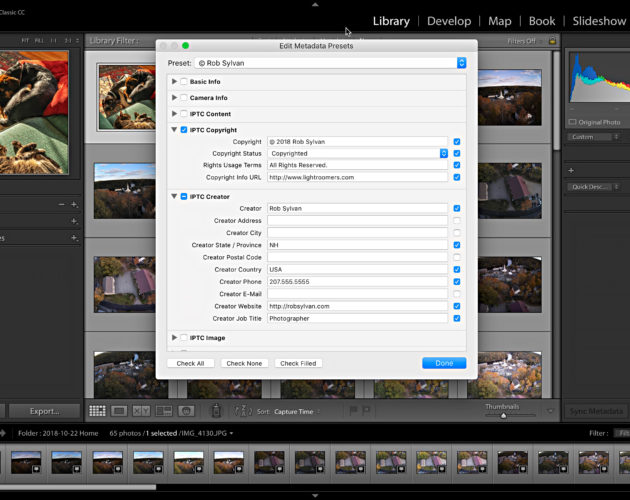Viewport: 630px width, 500px height.
Task: Switch to the Map module
Action: click(x=499, y=21)
